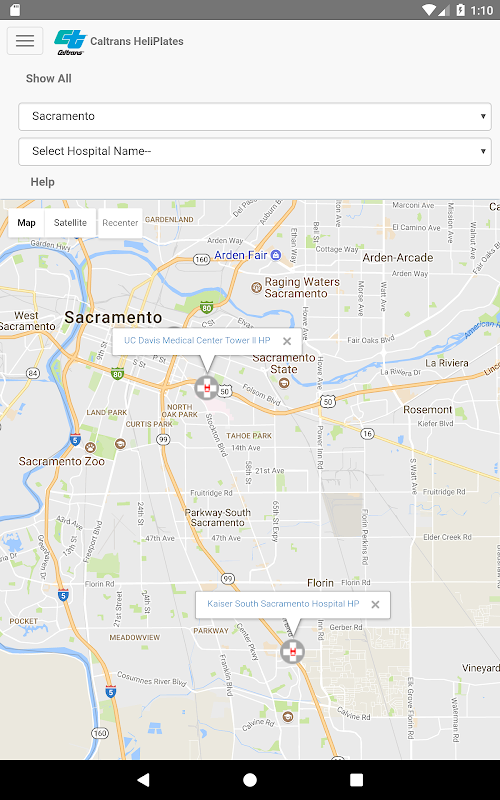Tap the Sacramento State university icon
This screenshot has width=500, height=800.
[285, 382]
